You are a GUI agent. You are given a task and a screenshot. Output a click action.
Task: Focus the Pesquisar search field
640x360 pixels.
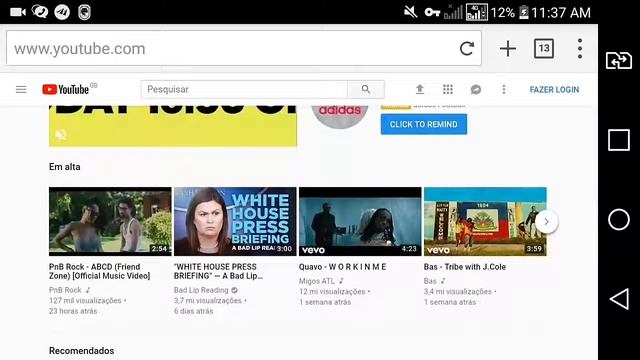pos(244,89)
